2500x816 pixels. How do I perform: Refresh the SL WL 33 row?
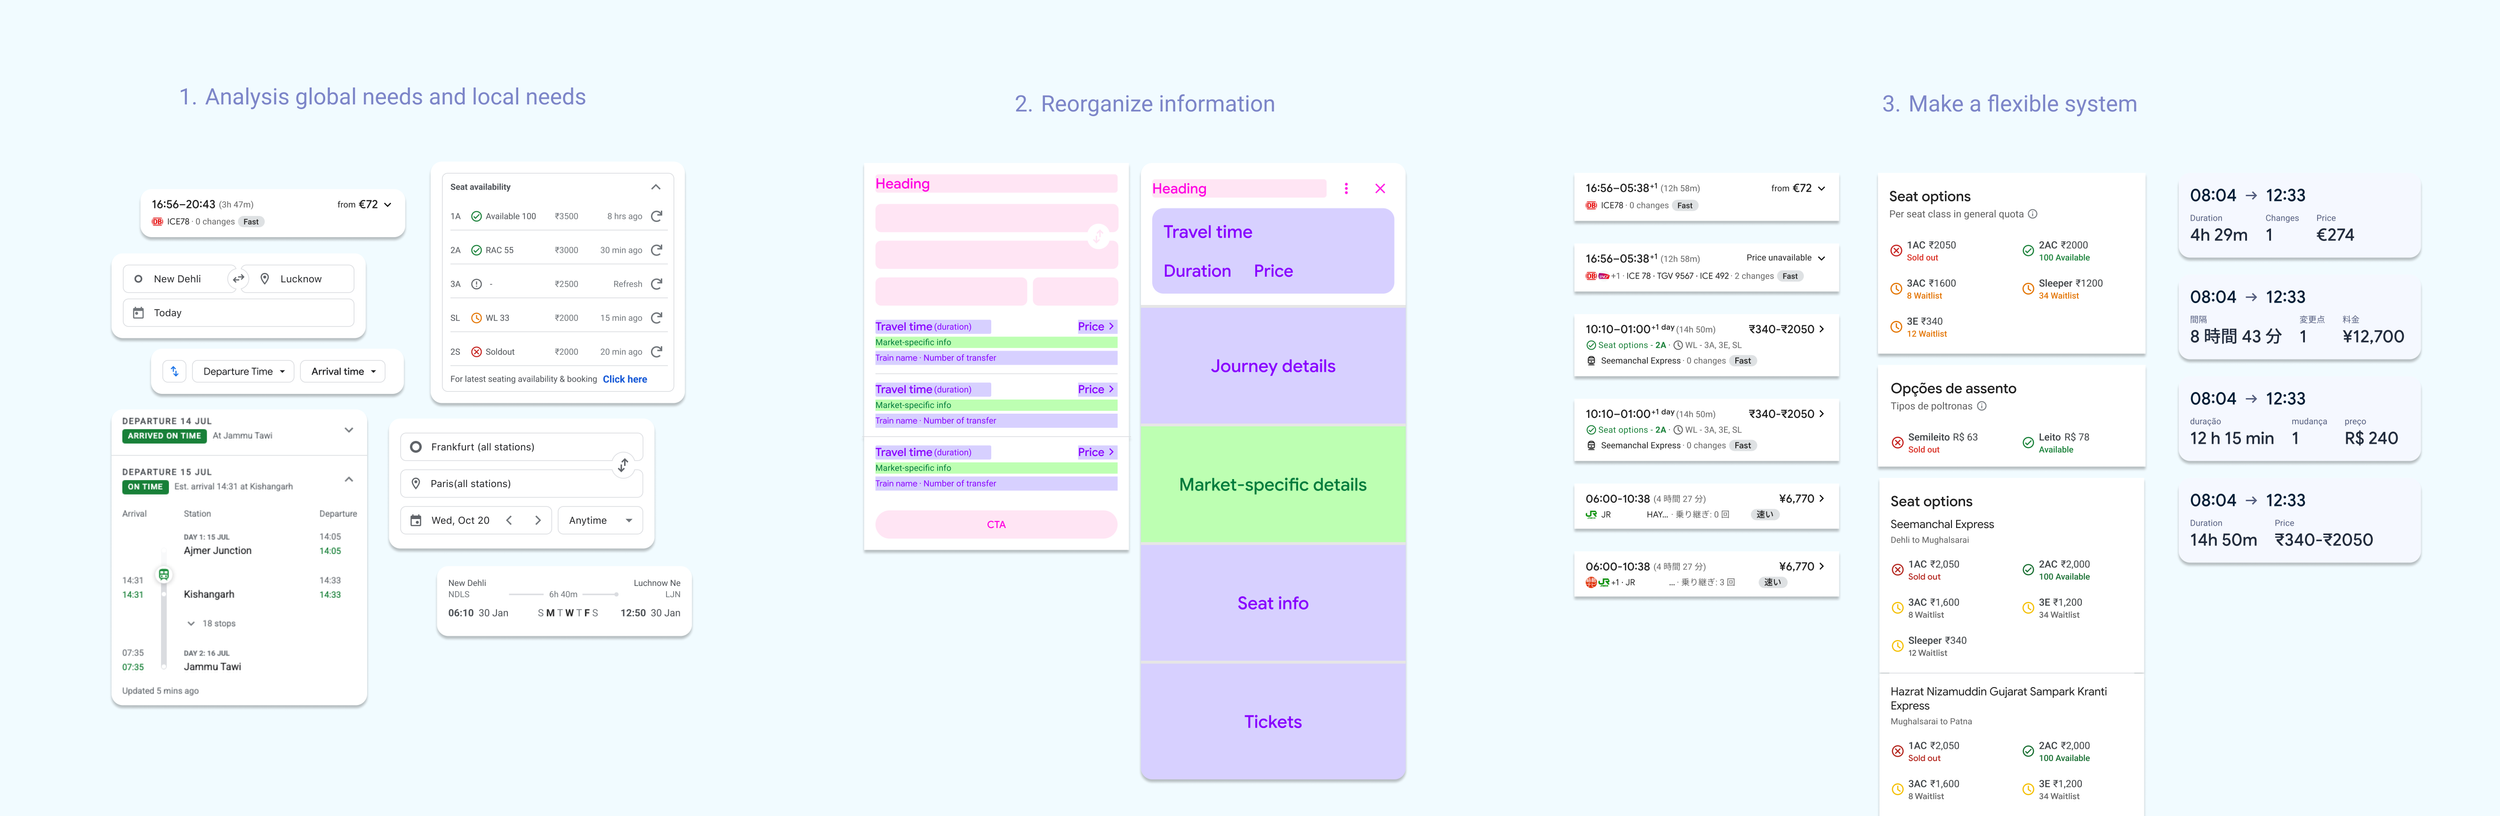coord(657,318)
